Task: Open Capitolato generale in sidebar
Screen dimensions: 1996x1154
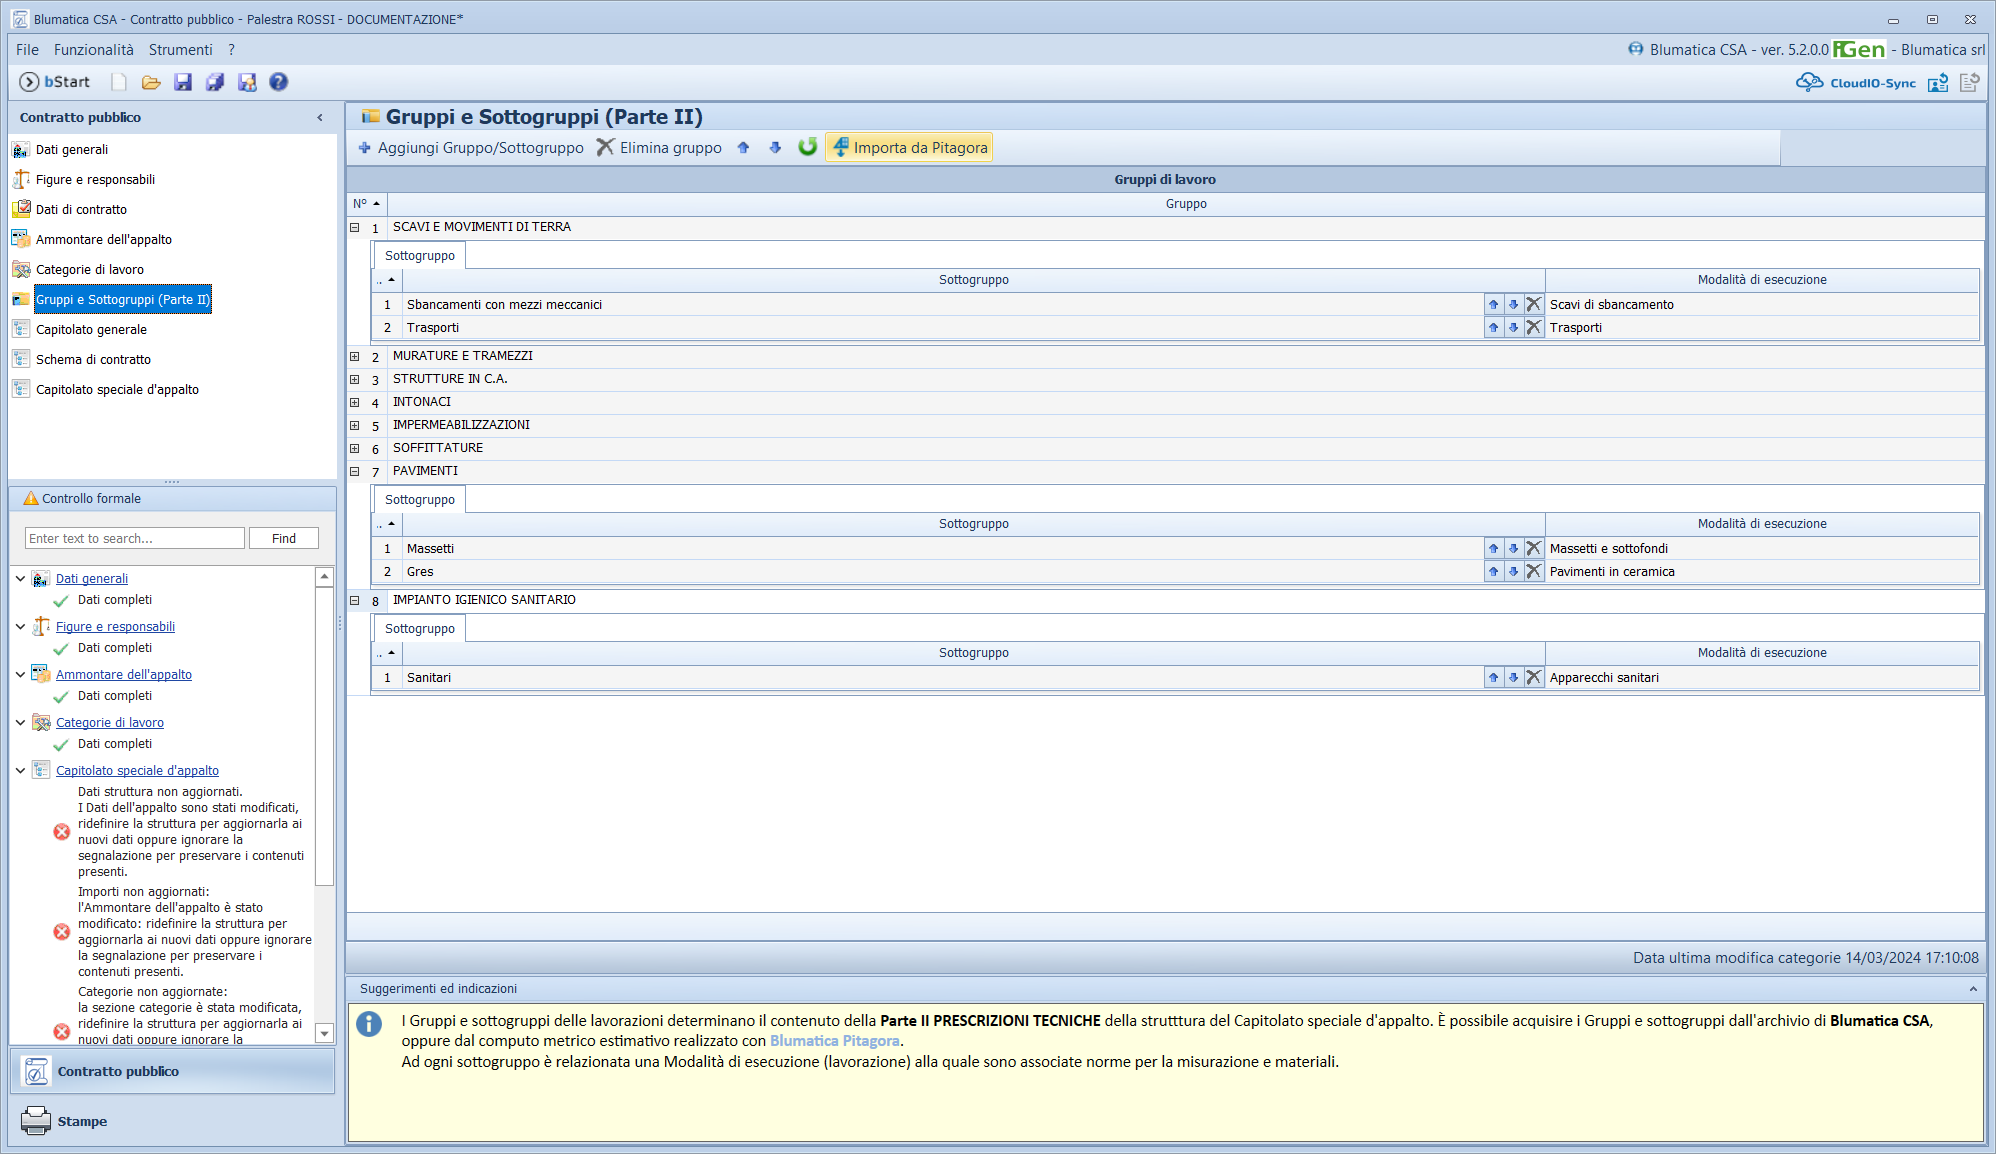Action: pyautogui.click(x=91, y=330)
